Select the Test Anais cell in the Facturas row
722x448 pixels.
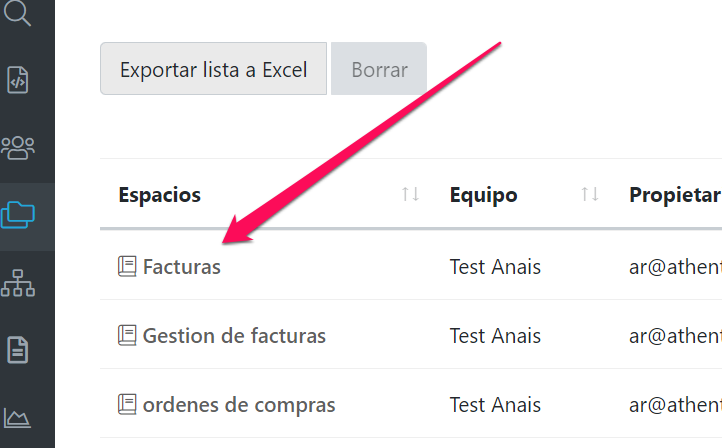point(495,267)
